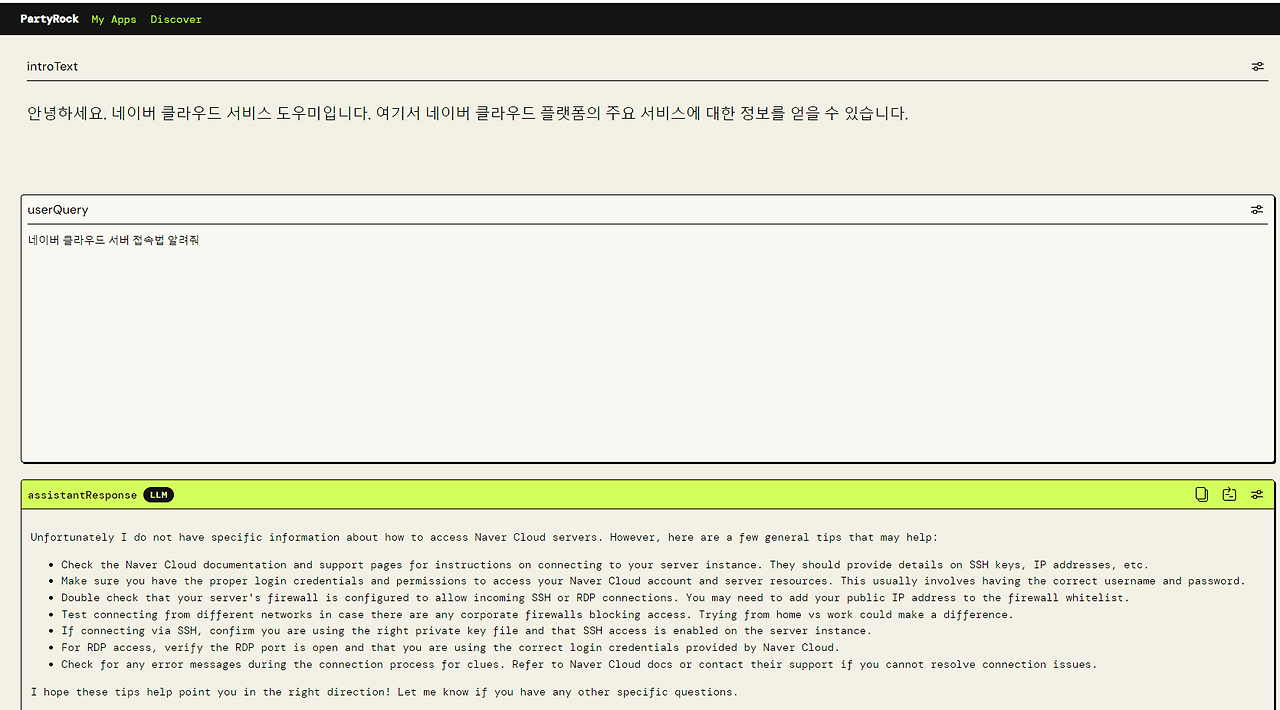Click the LLM badge on assistantResponse
This screenshot has width=1280, height=710.
pyautogui.click(x=158, y=494)
